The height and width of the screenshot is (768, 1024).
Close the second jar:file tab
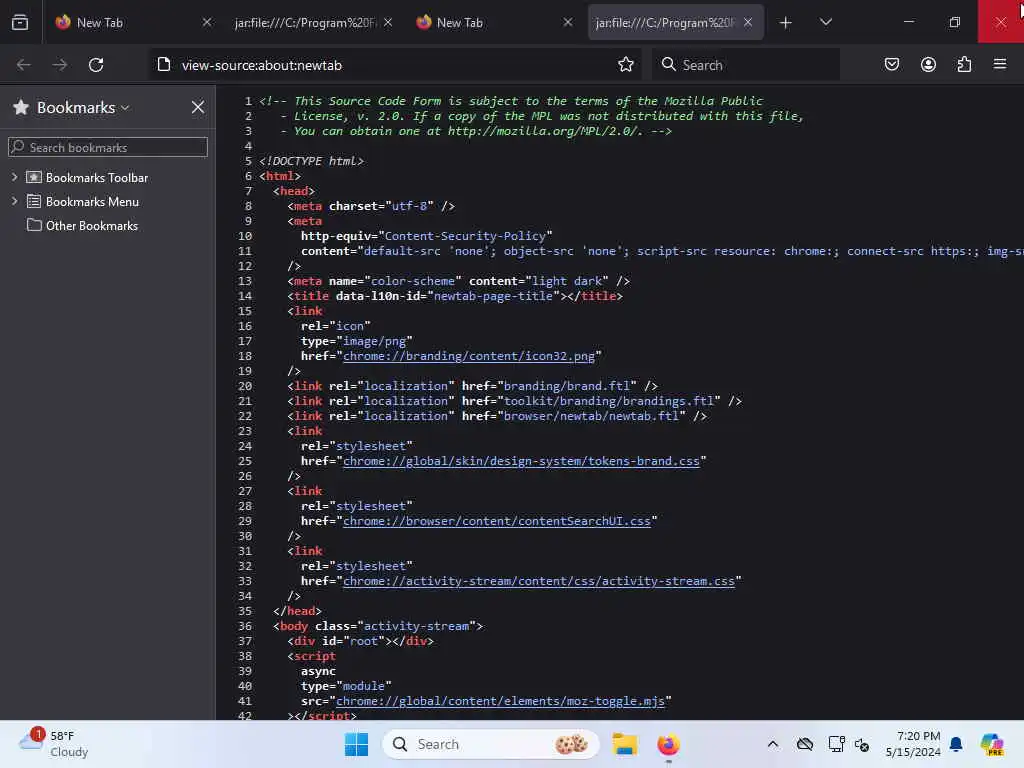click(x=388, y=22)
